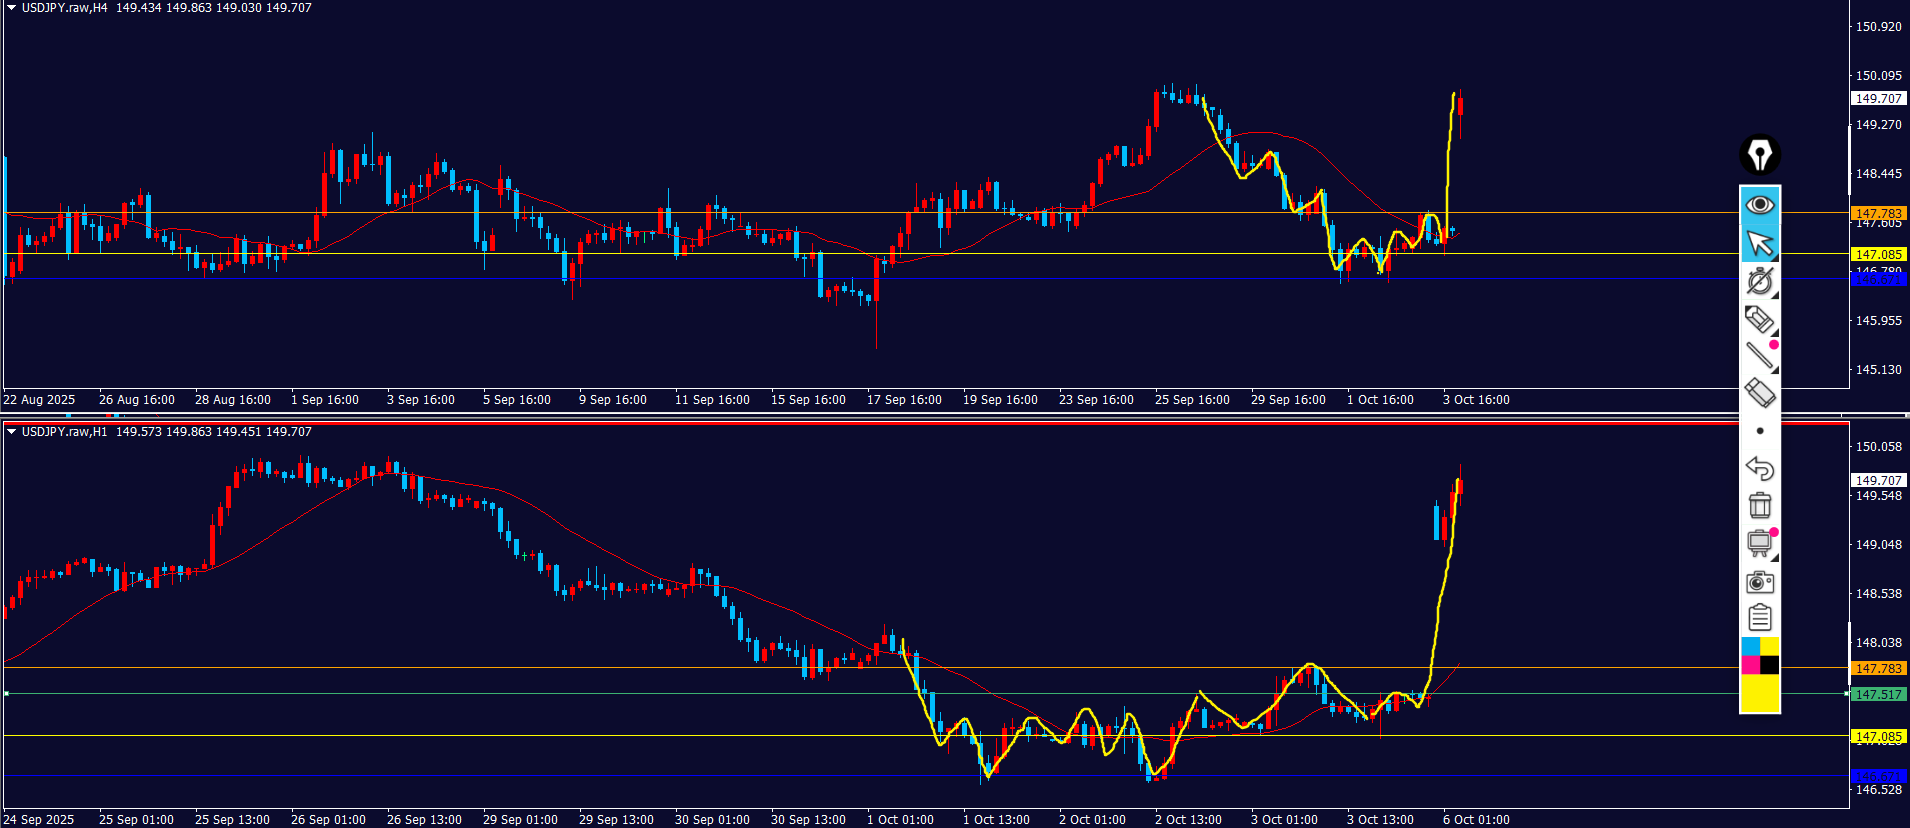Select the eraser tool

pos(1759,392)
